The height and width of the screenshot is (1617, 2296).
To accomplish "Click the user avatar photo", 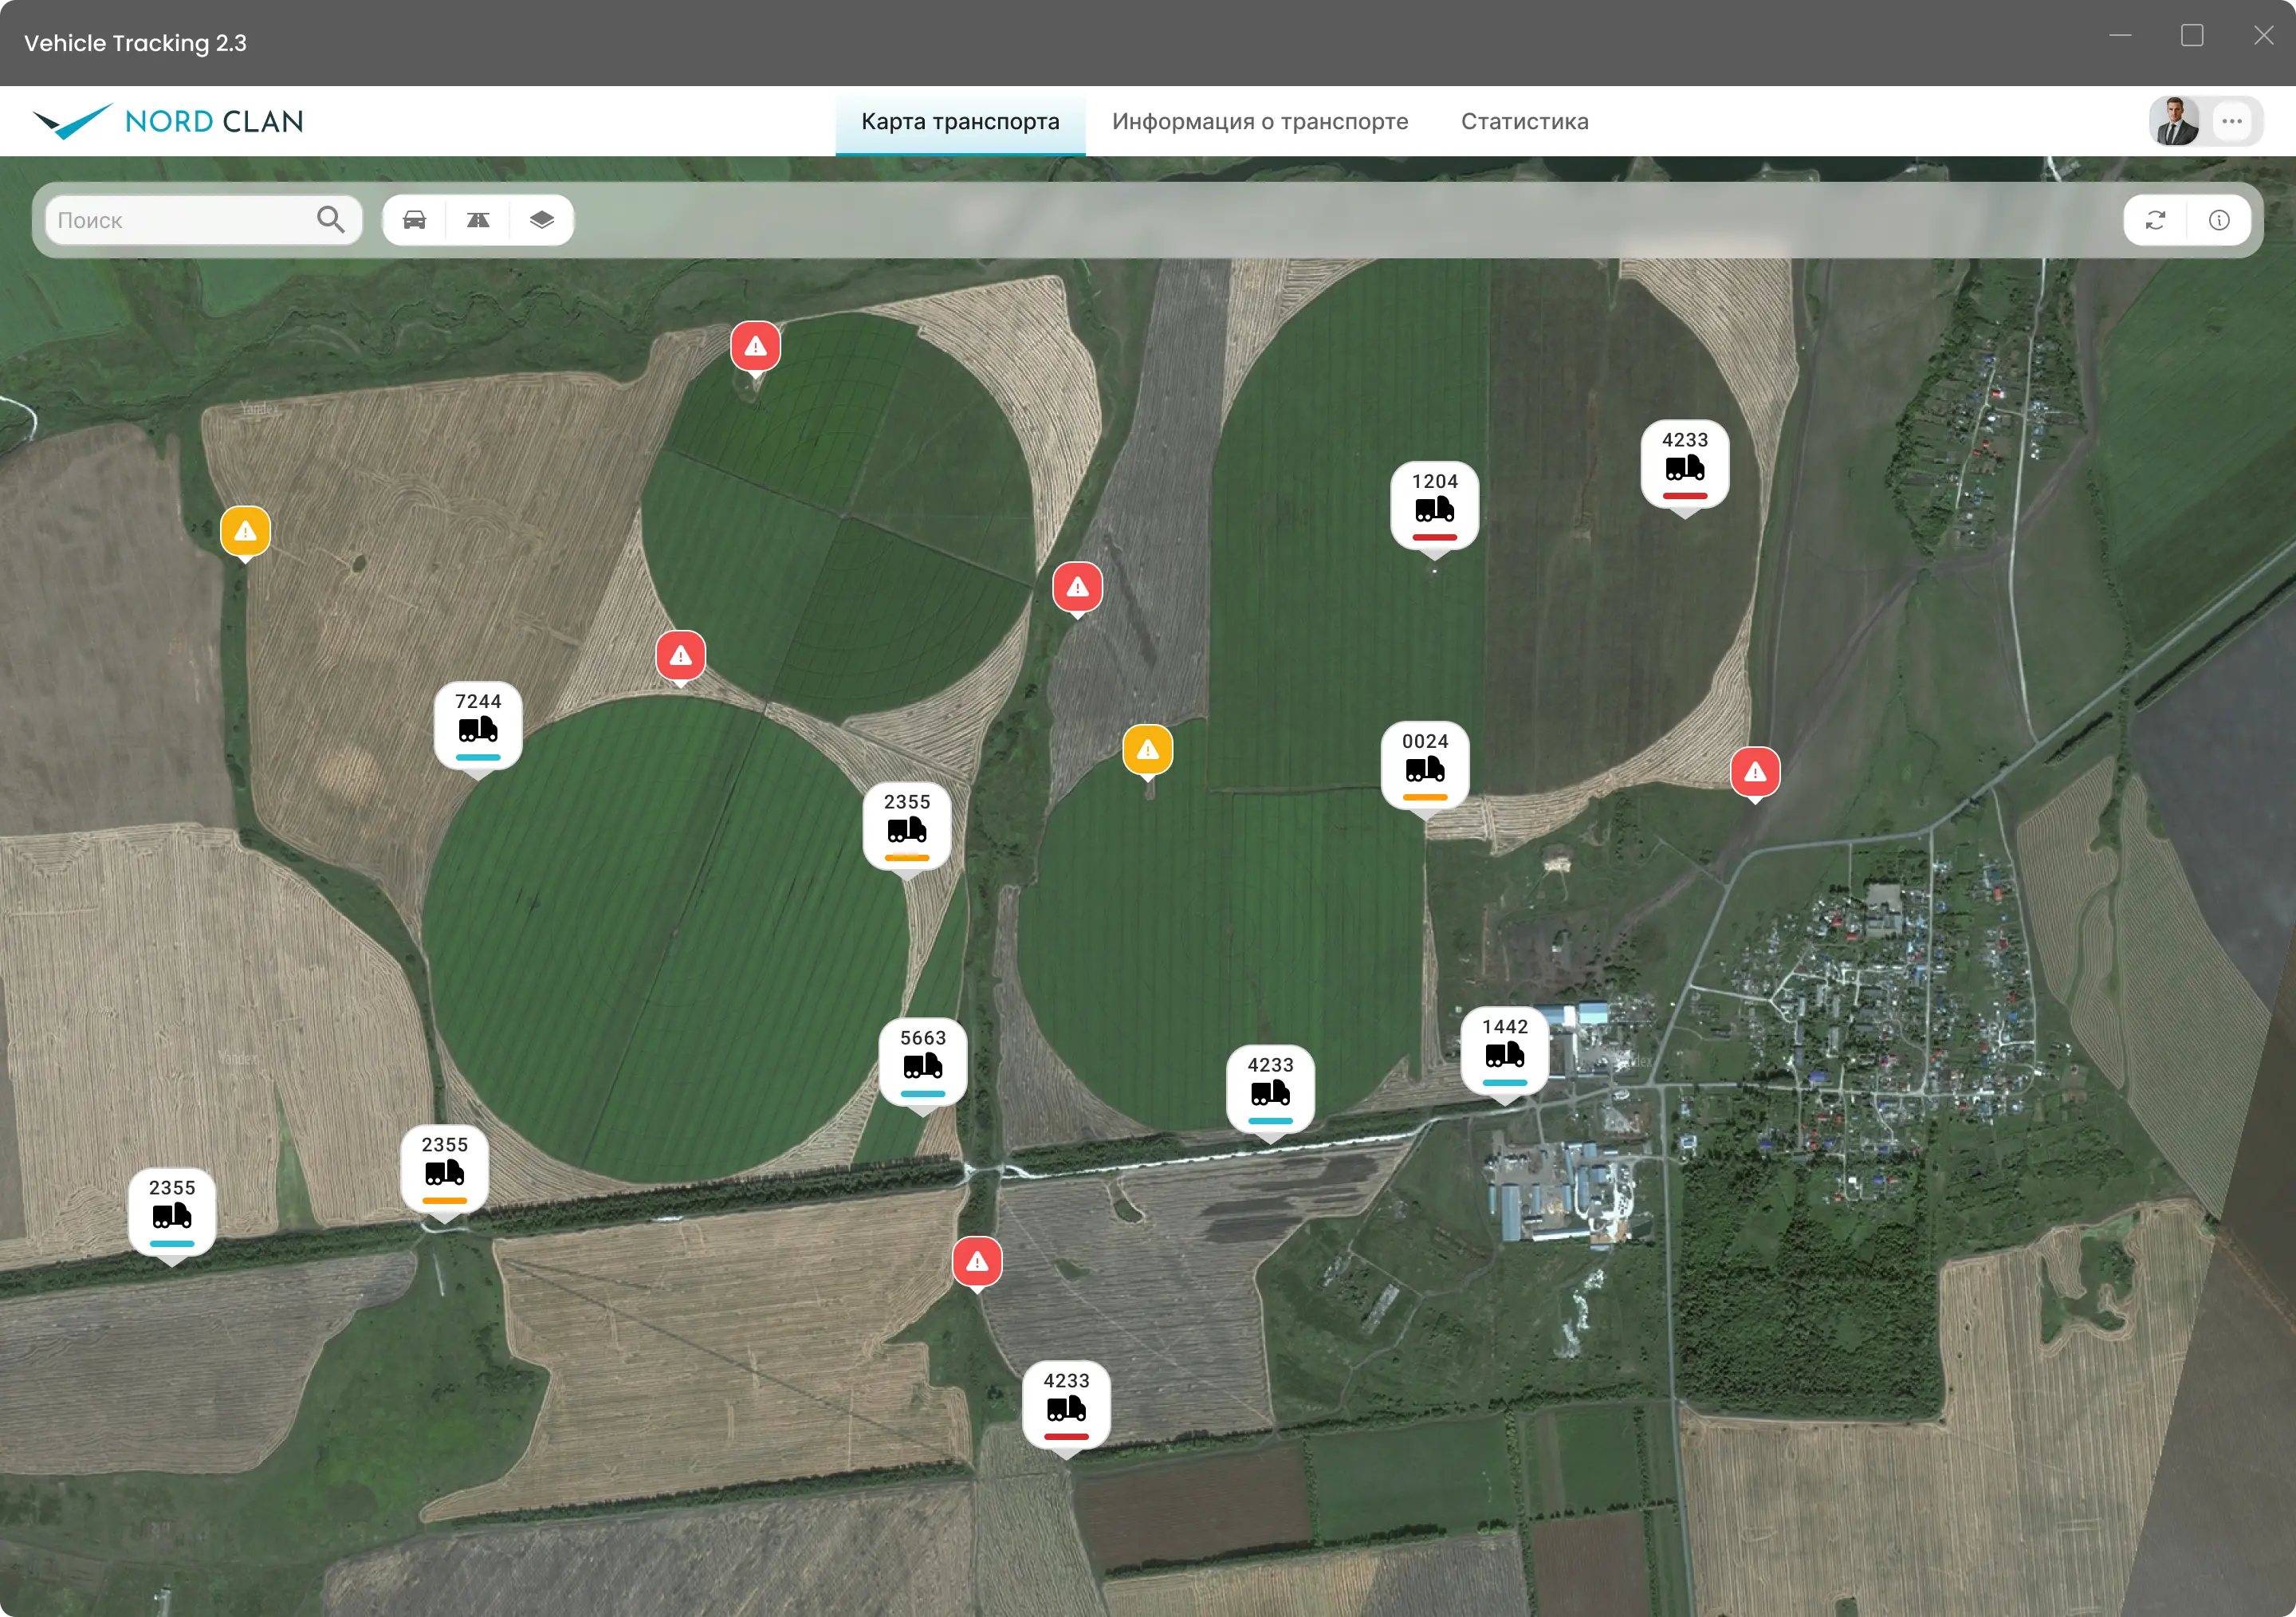I will click(x=2176, y=121).
